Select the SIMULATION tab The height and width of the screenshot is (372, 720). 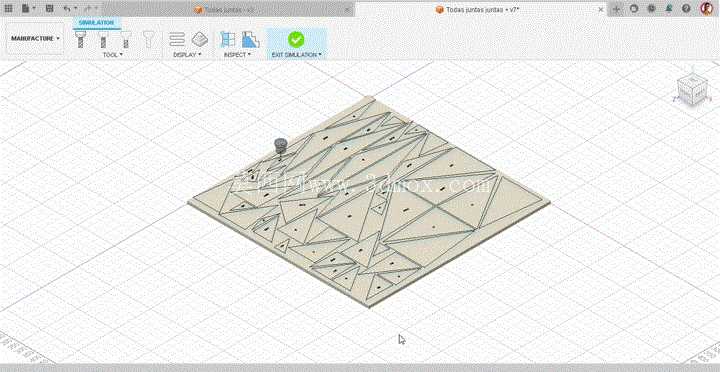(96, 23)
